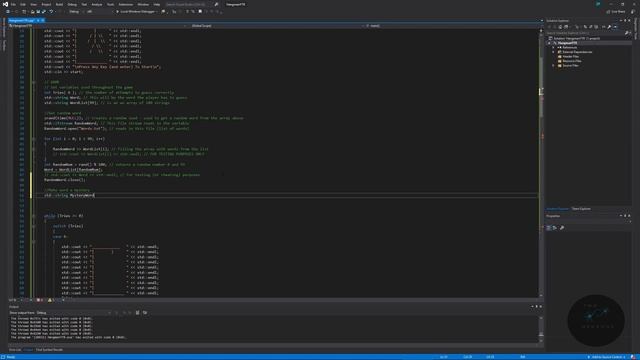Open the Test menu
The width and height of the screenshot is (640, 360).
click(84, 4)
